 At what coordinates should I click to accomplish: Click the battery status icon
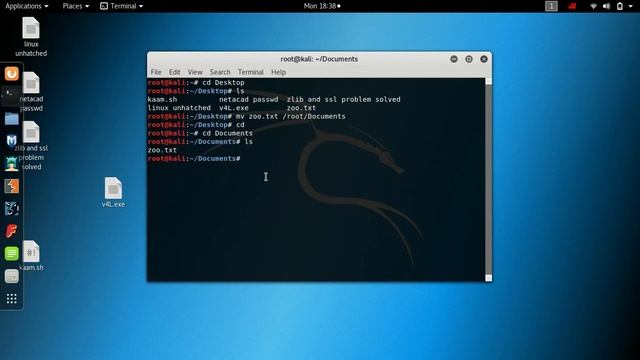620,6
